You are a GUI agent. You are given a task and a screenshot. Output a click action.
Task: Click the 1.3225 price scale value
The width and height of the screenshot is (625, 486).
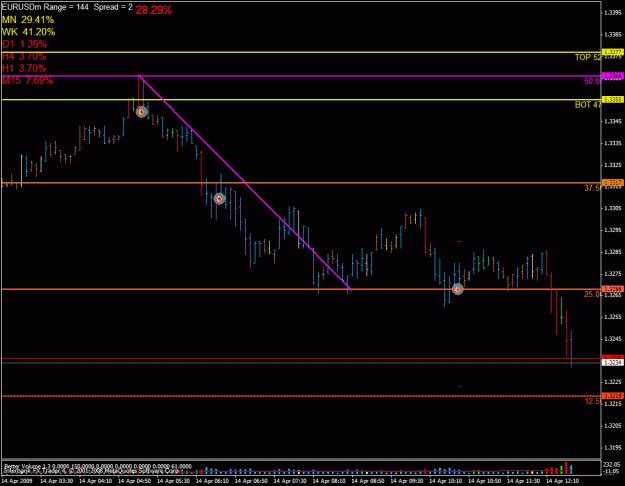613,382
